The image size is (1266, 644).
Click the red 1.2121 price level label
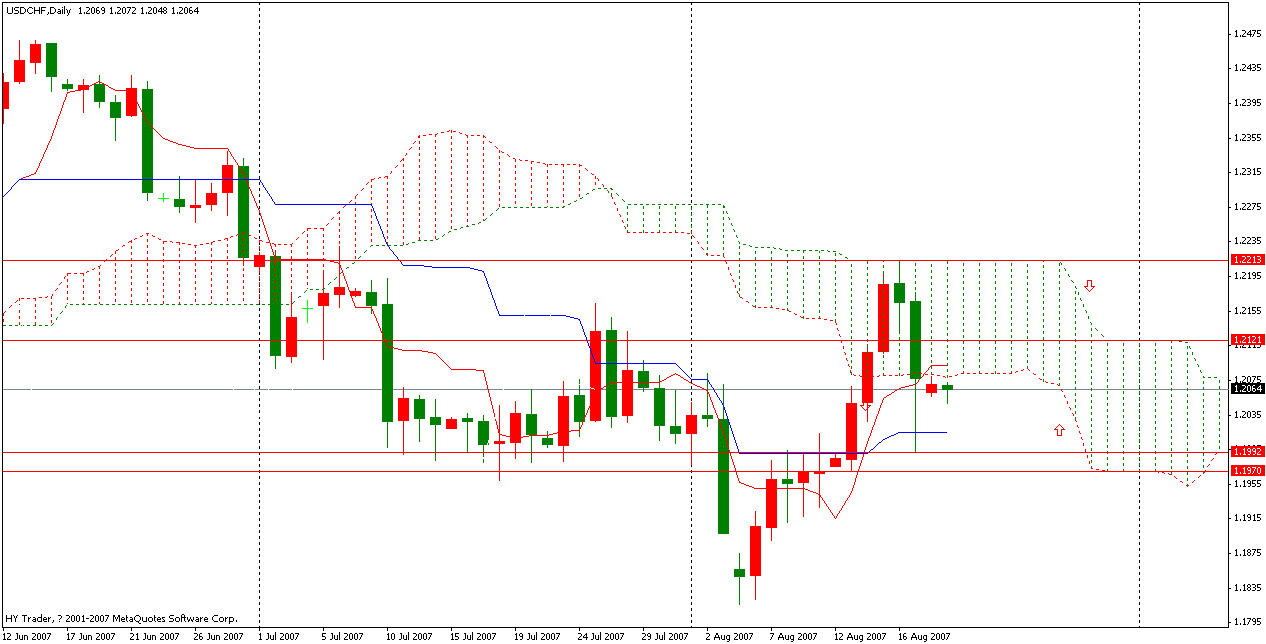pos(1248,340)
